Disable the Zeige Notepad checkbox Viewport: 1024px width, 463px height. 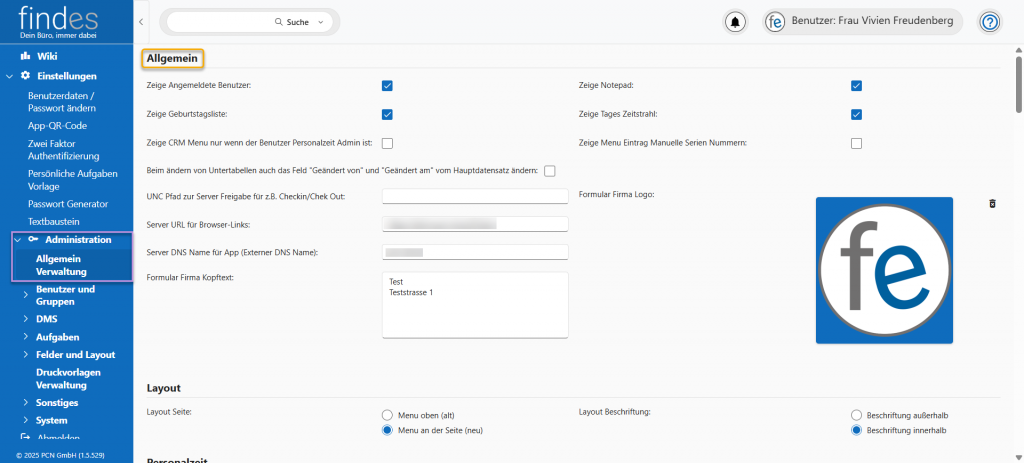pyautogui.click(x=856, y=86)
